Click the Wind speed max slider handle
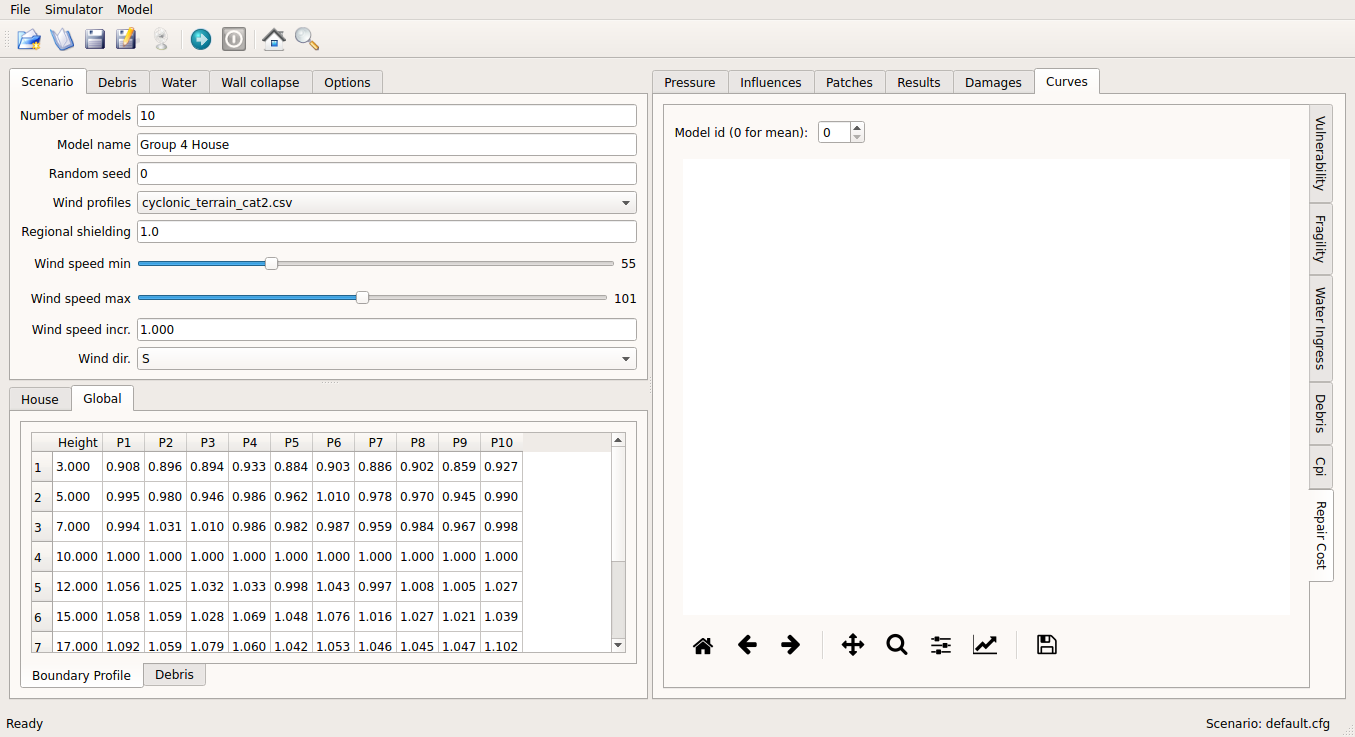 coord(362,298)
